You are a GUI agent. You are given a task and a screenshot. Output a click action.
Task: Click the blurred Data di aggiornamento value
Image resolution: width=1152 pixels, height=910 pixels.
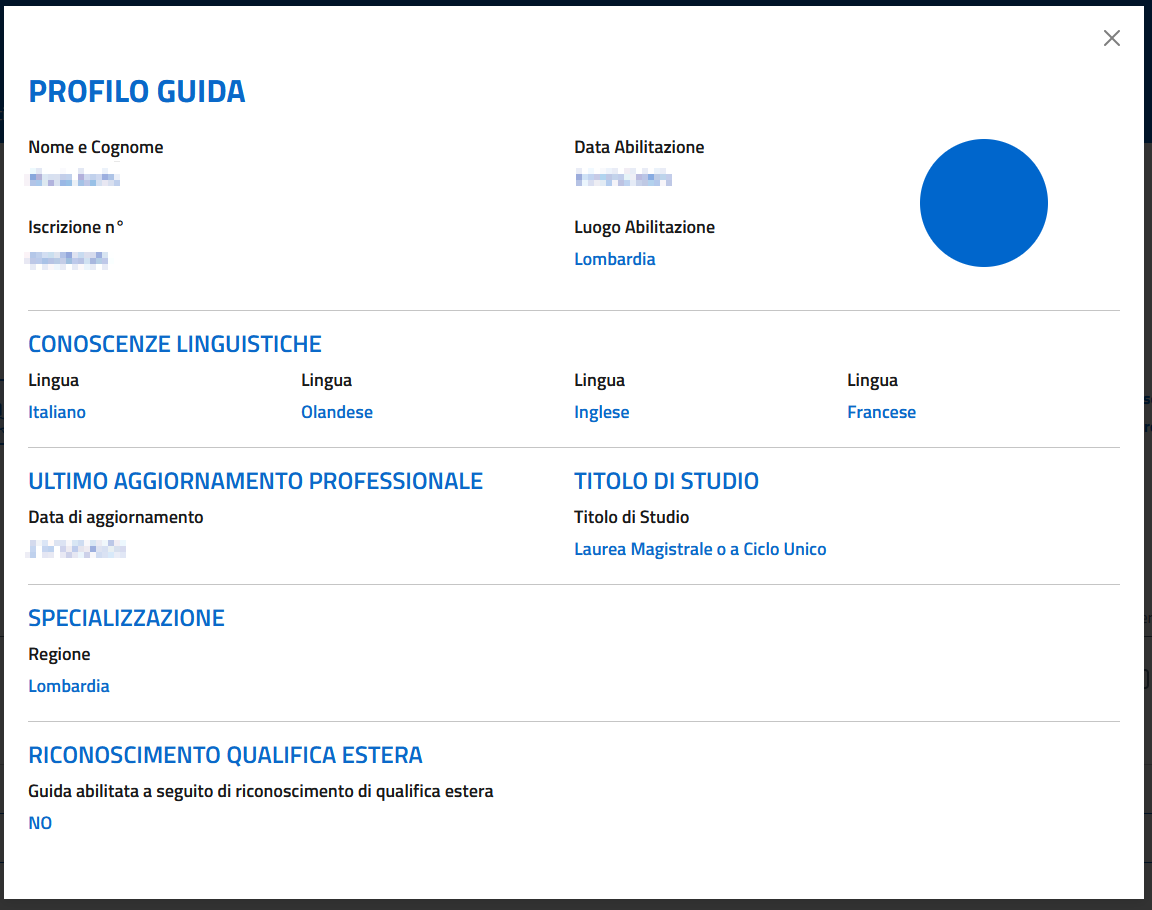click(x=77, y=549)
